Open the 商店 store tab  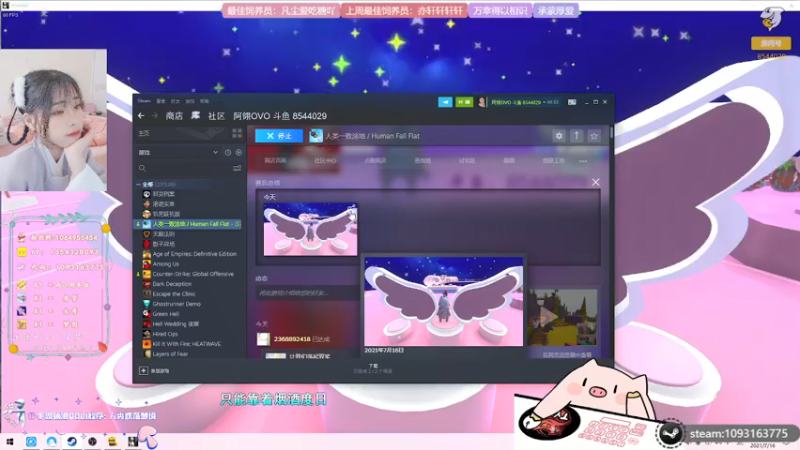tap(174, 116)
